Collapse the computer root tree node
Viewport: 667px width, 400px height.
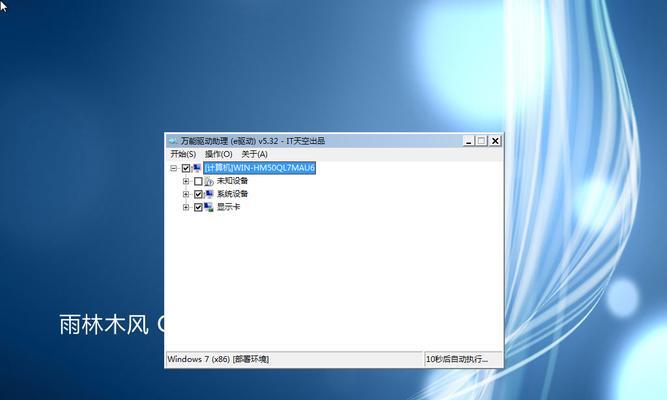[174, 168]
